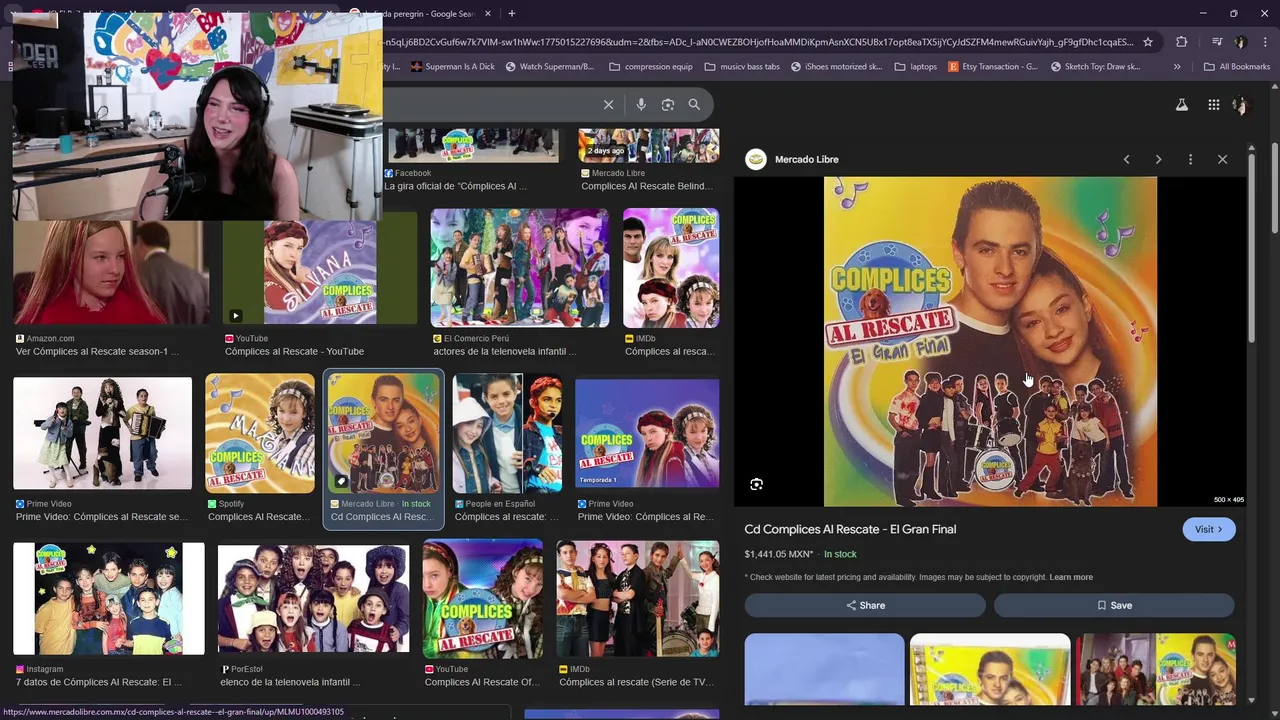
Task: Click the Mercado Libre source name in preview
Action: pyautogui.click(x=806, y=159)
